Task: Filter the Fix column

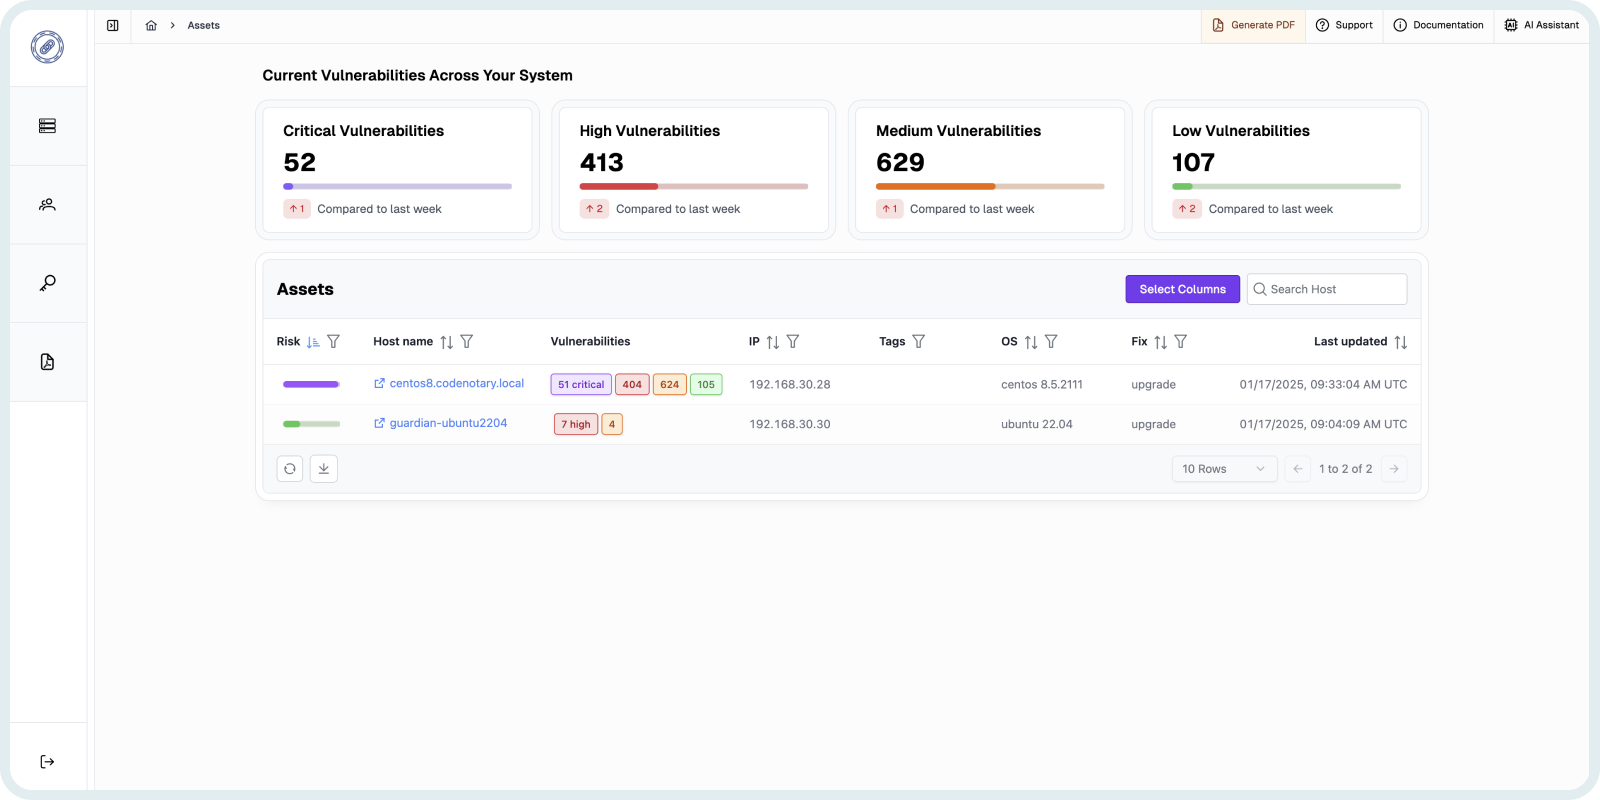Action: (x=1181, y=342)
